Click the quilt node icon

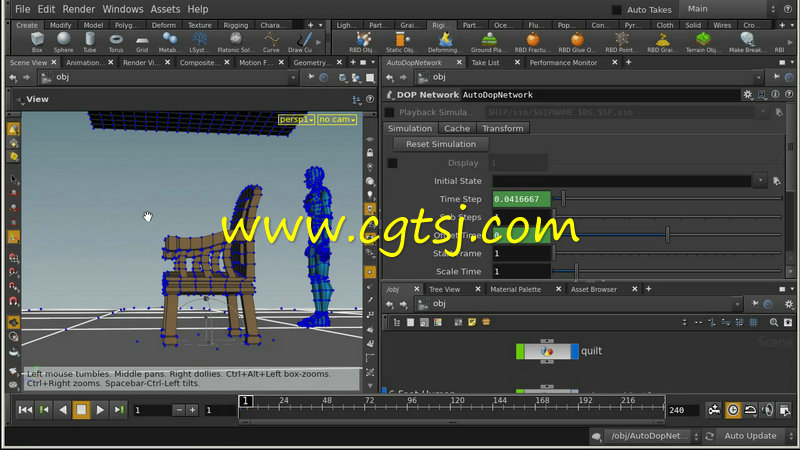pyautogui.click(x=547, y=351)
